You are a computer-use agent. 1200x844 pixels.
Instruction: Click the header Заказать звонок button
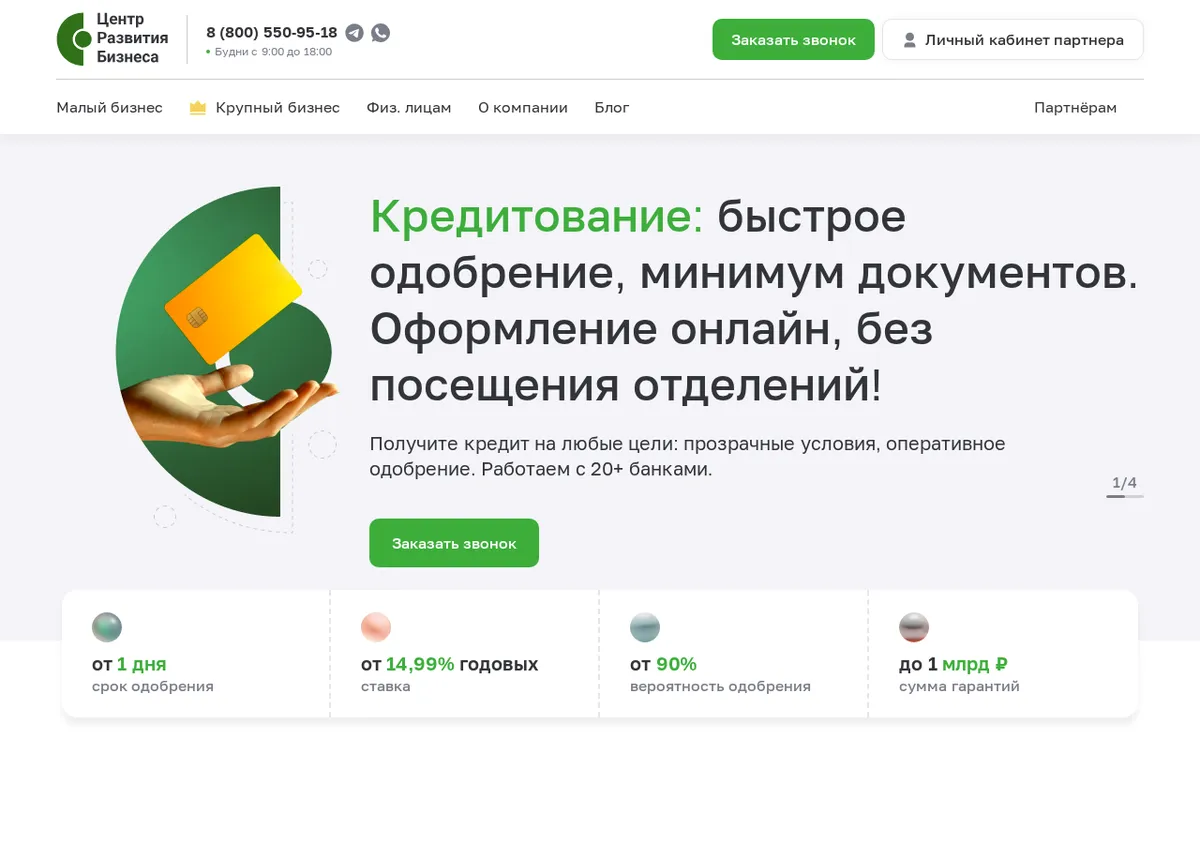pyautogui.click(x=793, y=40)
